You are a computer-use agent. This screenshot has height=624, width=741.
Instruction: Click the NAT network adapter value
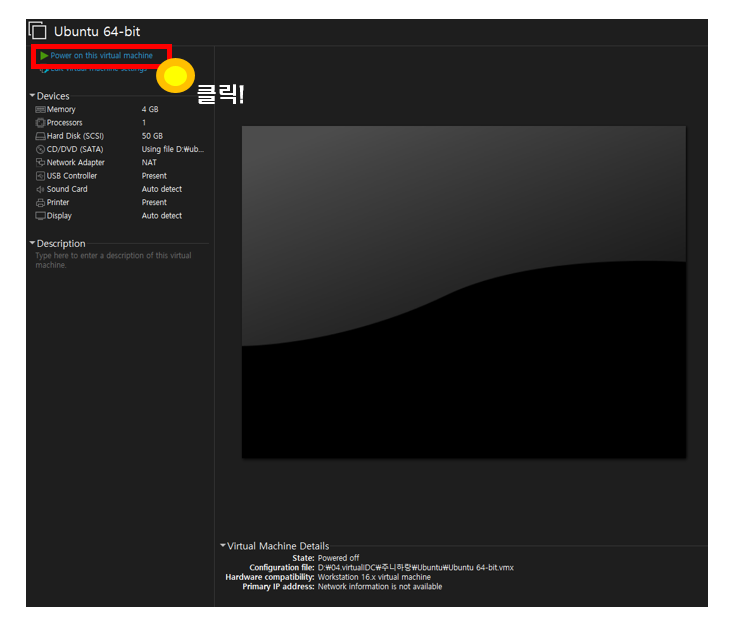(149, 163)
